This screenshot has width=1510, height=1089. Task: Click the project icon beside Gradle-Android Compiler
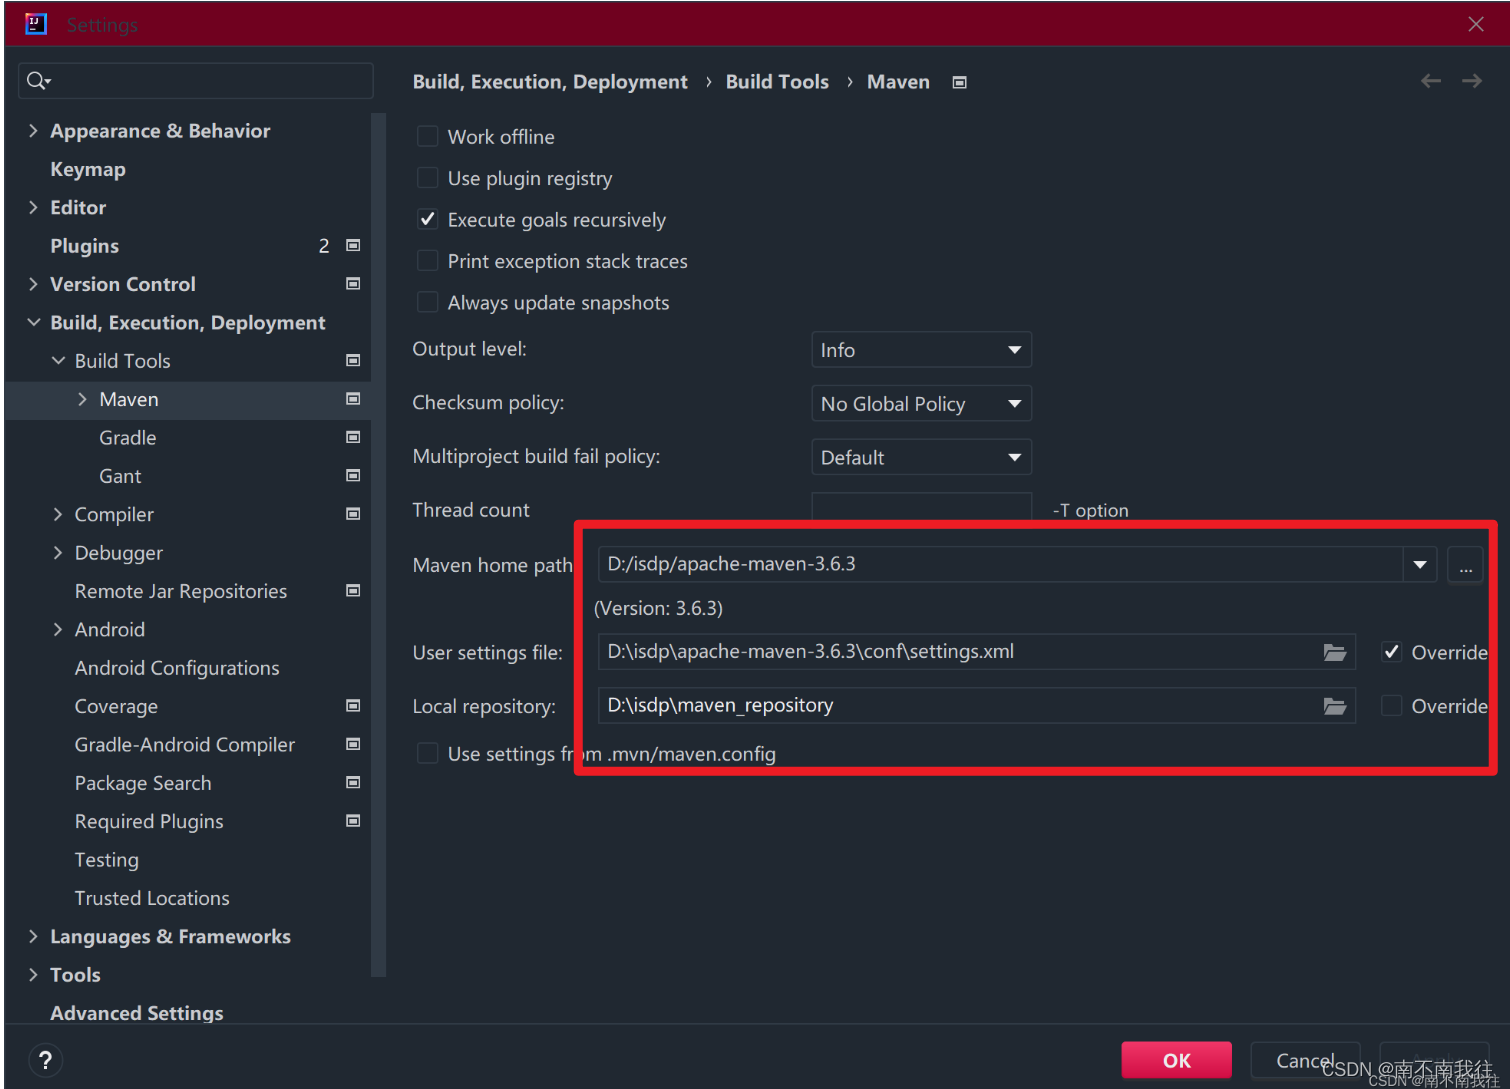click(353, 744)
